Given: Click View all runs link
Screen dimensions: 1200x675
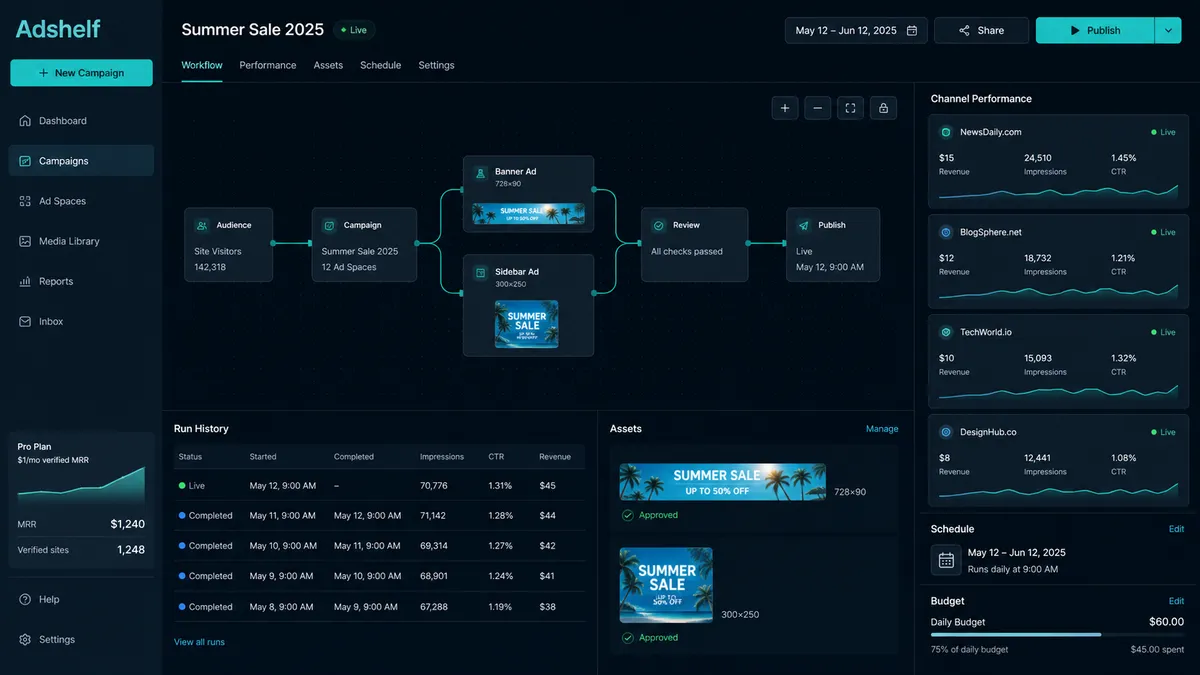Looking at the screenshot, I should pyautogui.click(x=199, y=642).
